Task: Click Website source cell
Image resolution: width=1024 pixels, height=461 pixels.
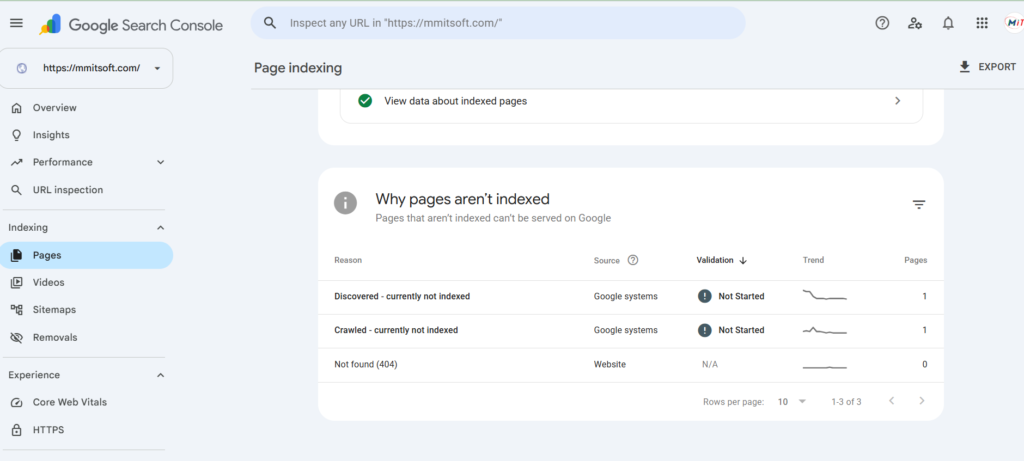Action: click(x=609, y=364)
